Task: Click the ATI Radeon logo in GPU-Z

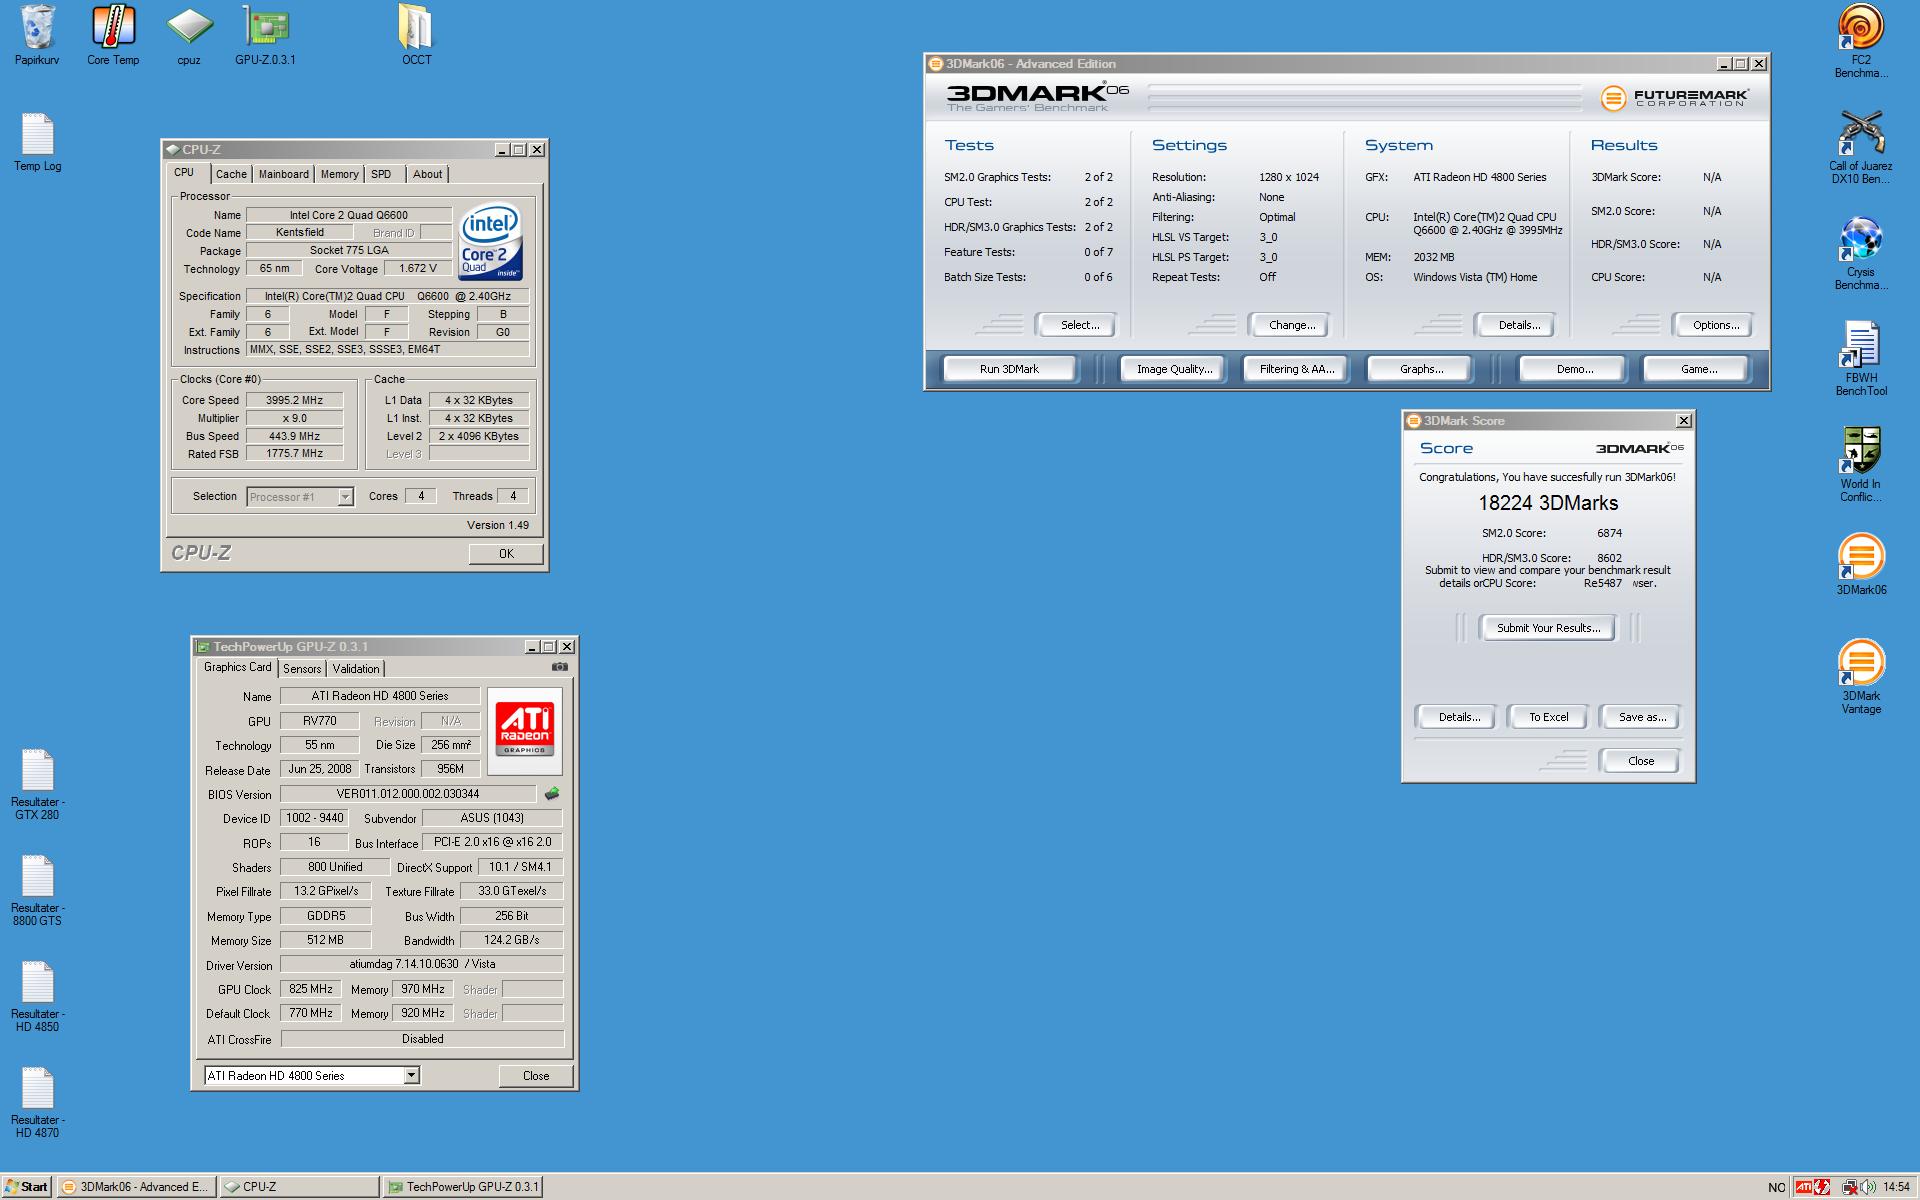Action: [x=525, y=730]
